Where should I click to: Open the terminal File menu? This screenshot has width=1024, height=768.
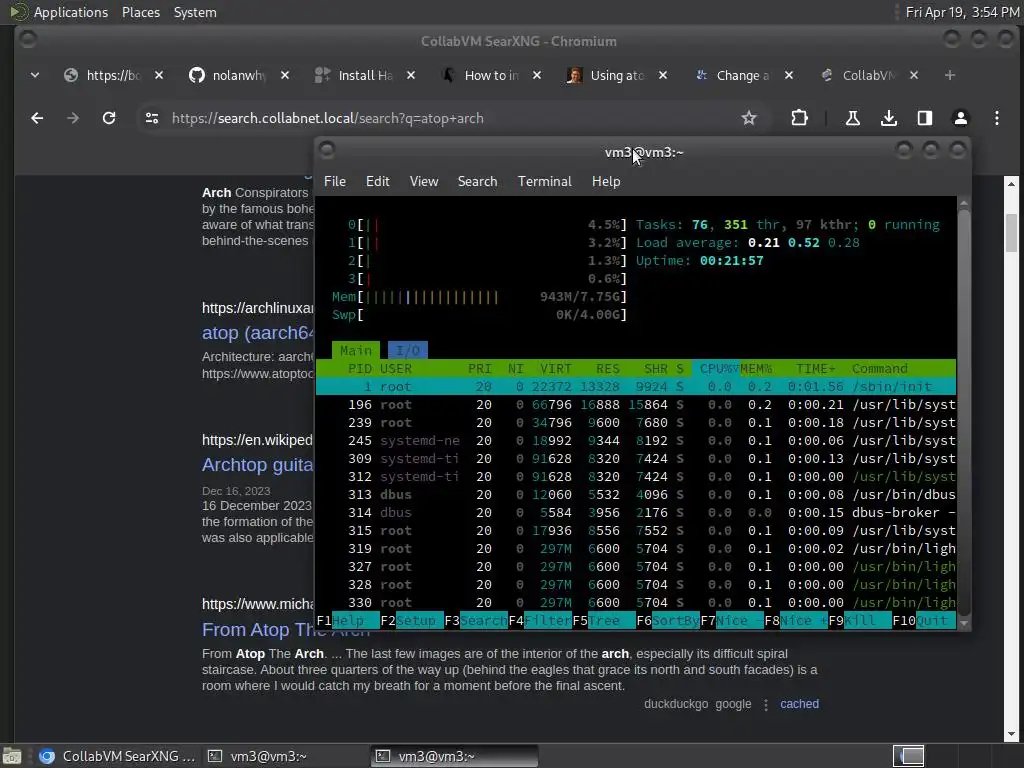pyautogui.click(x=334, y=182)
